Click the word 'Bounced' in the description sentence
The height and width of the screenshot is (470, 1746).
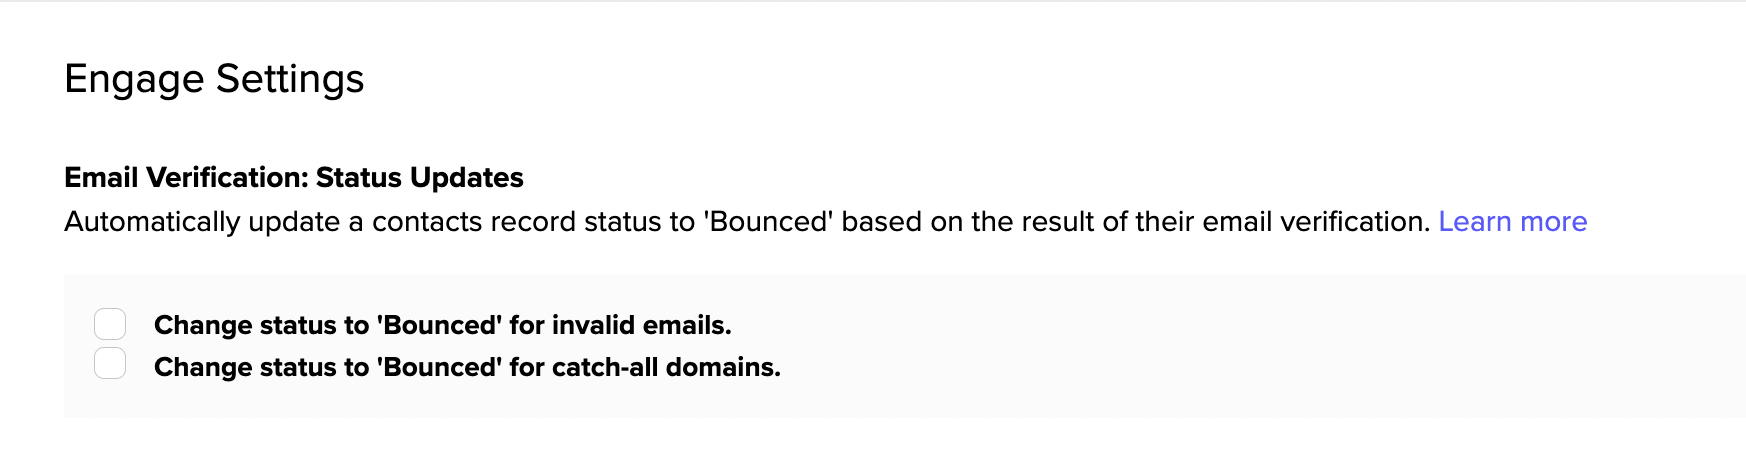click(x=768, y=221)
